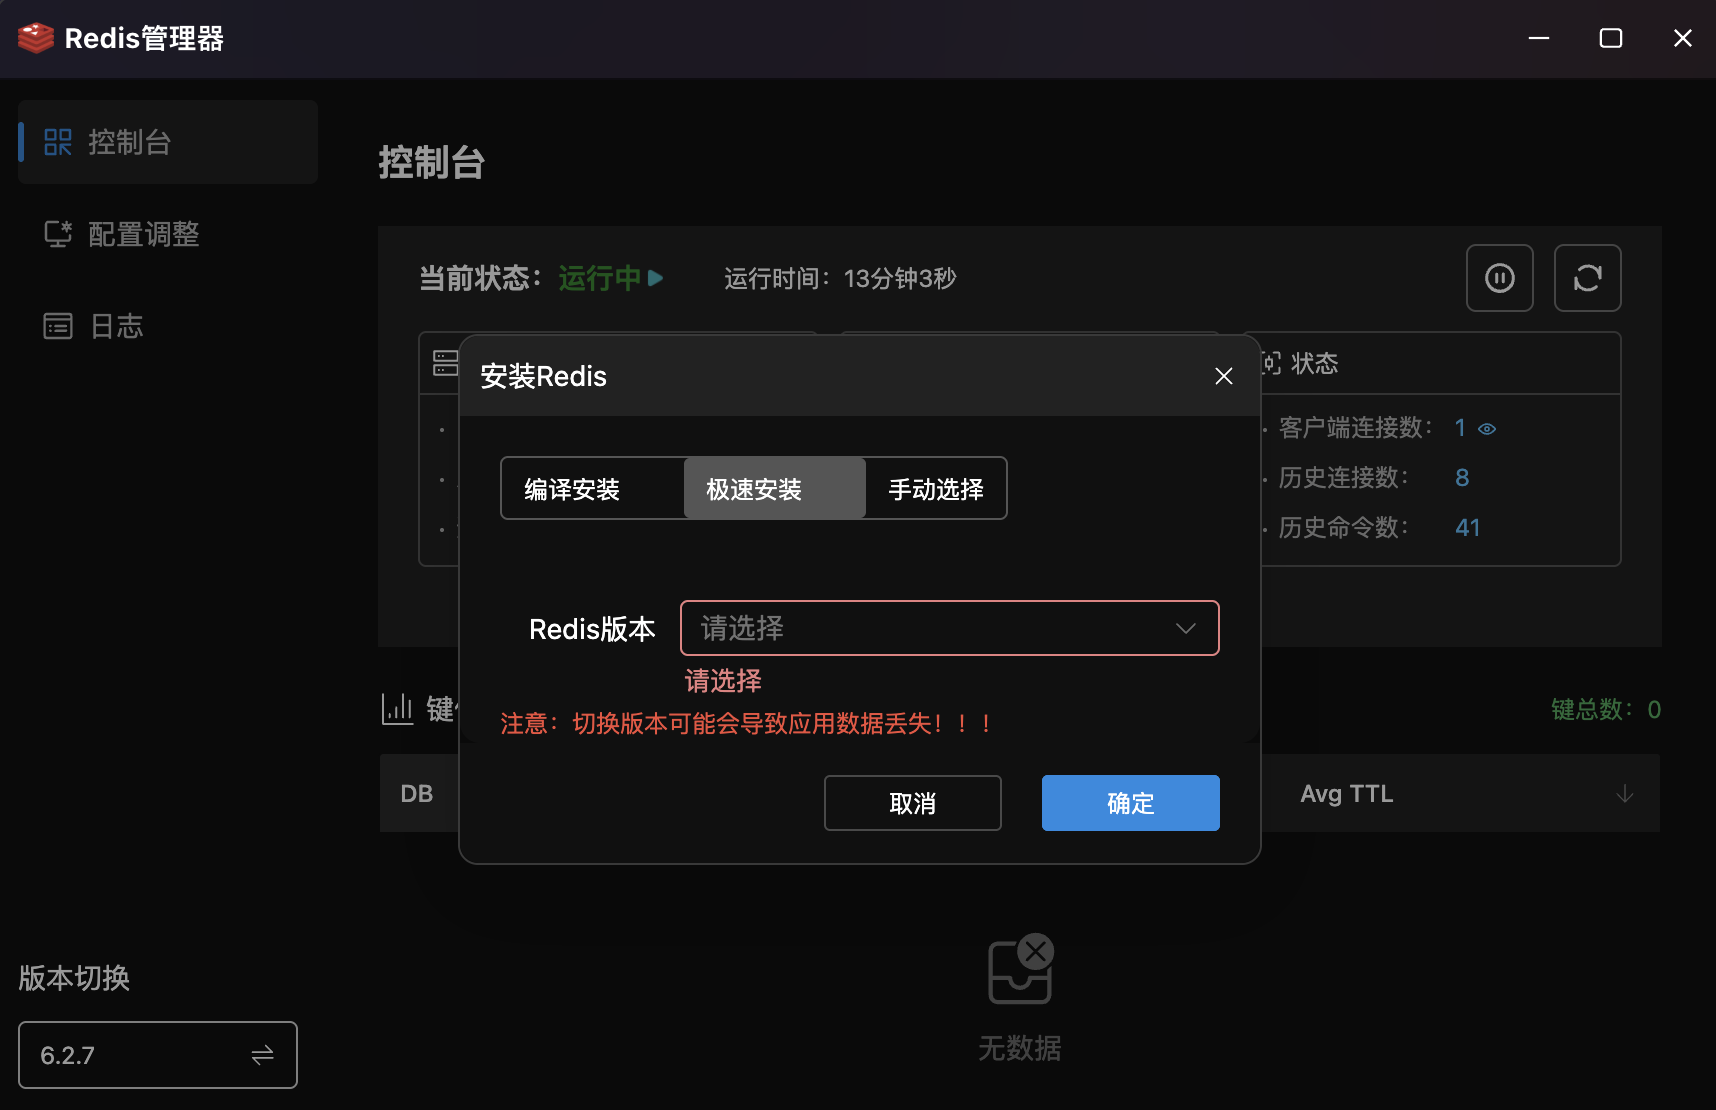The image size is (1716, 1110).
Task: Click the 历史命令数 value 41
Action: click(x=1468, y=528)
